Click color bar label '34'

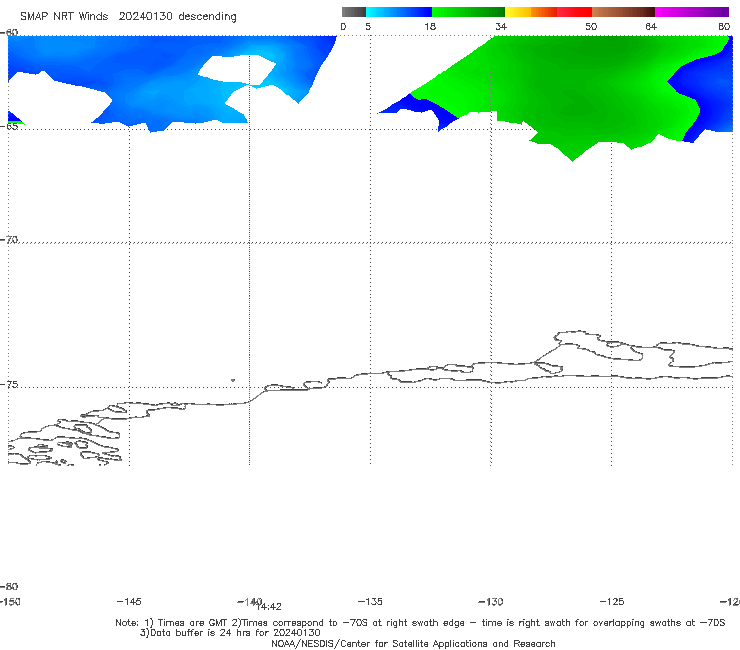[x=501, y=26]
